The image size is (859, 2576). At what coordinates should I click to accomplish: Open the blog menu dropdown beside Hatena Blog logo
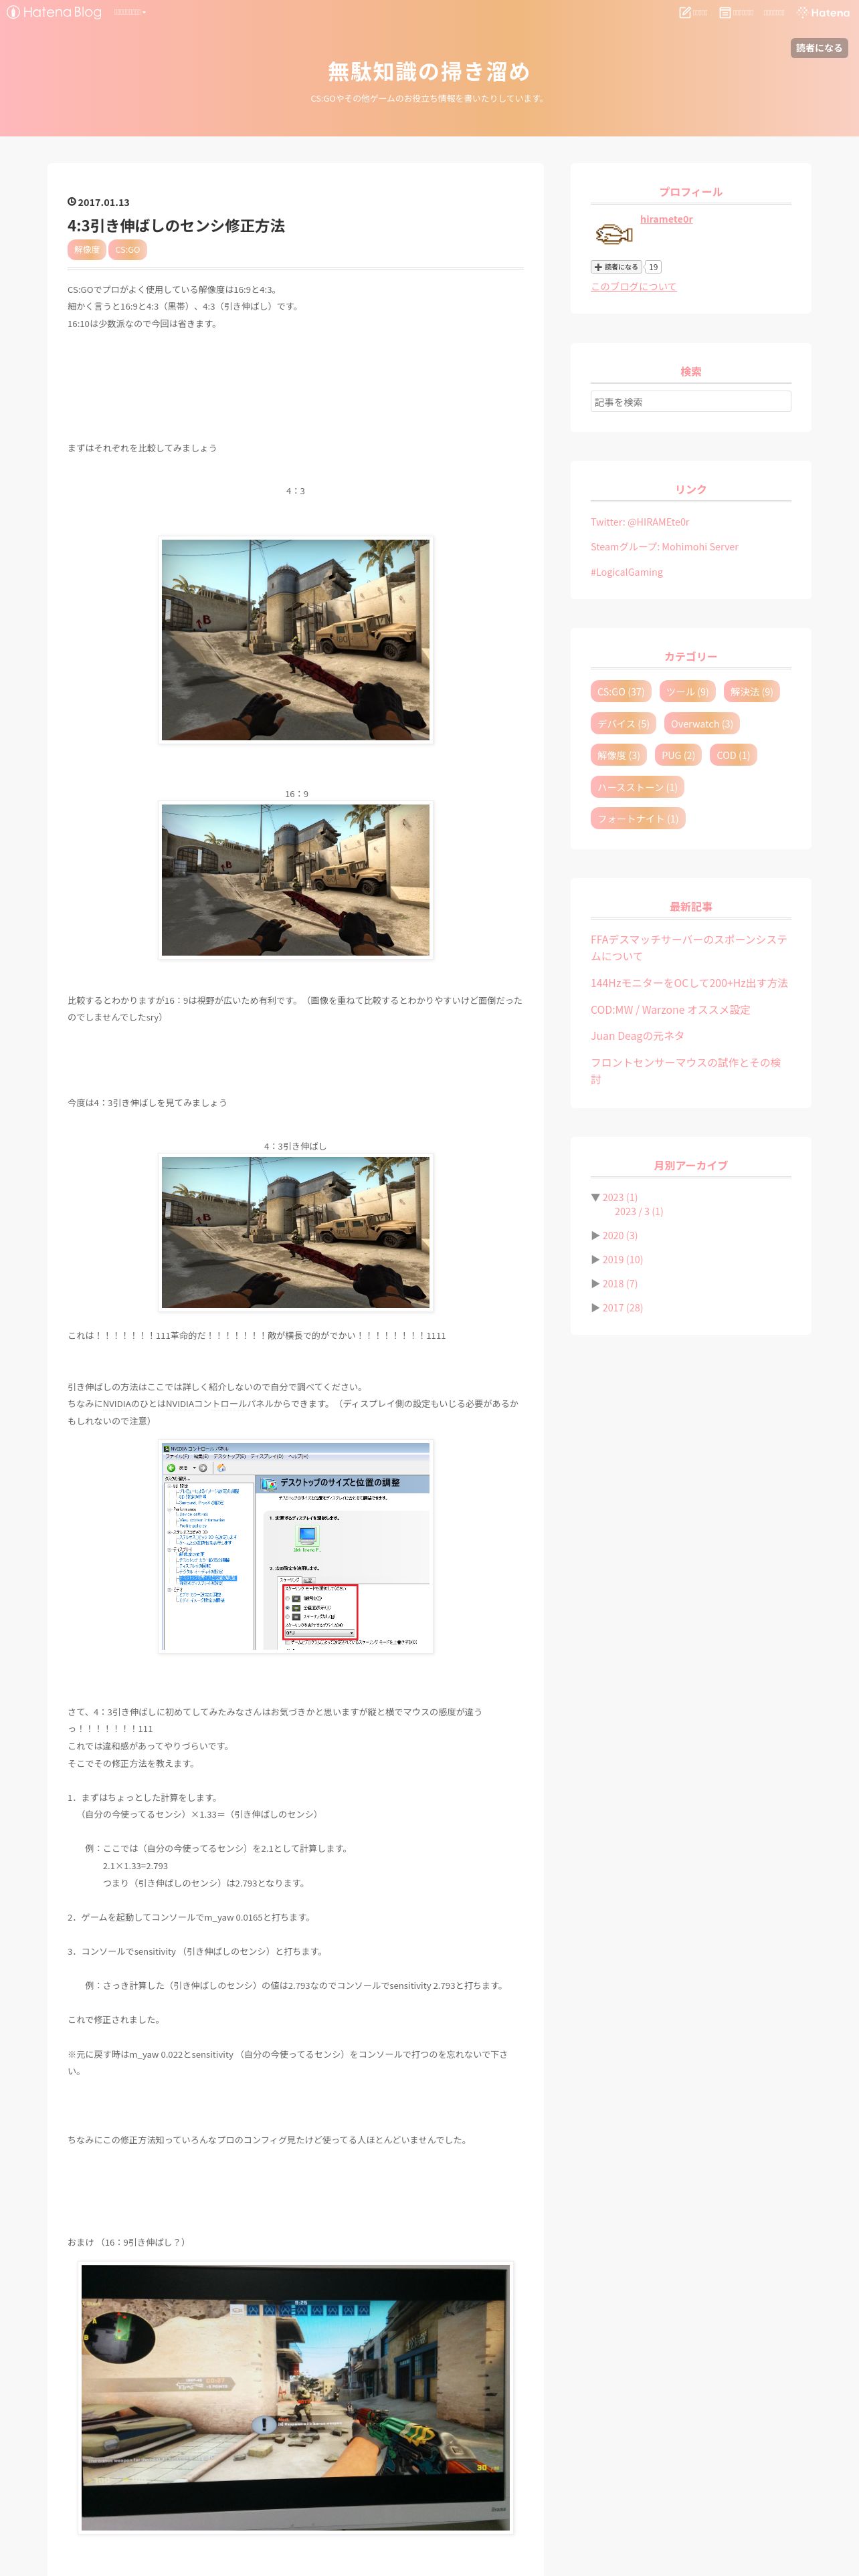click(x=130, y=12)
